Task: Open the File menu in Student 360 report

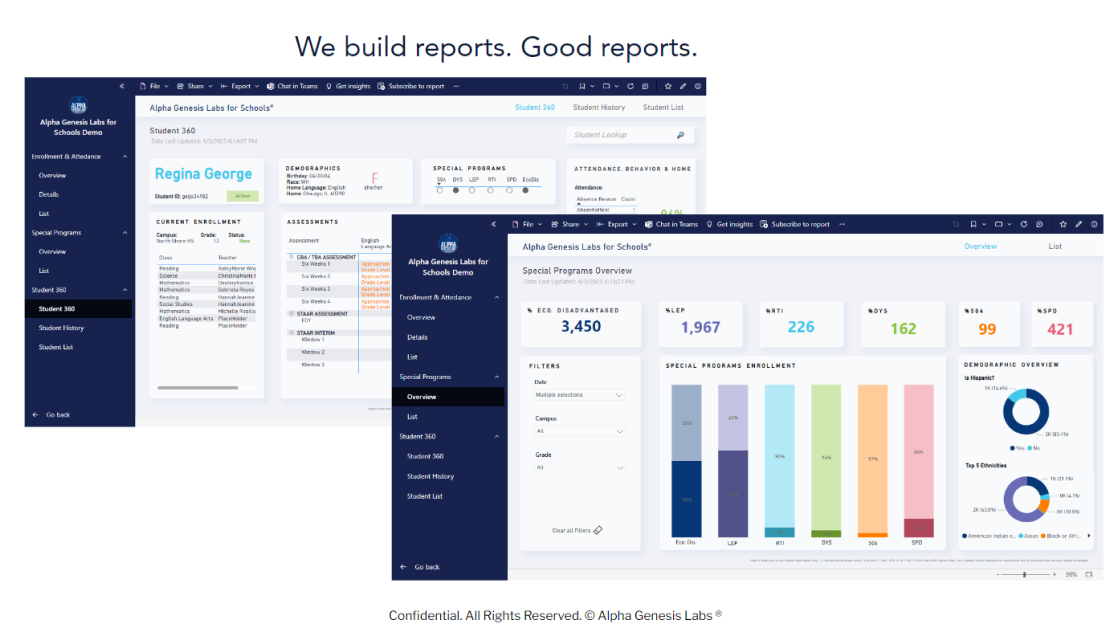Action: [153, 86]
